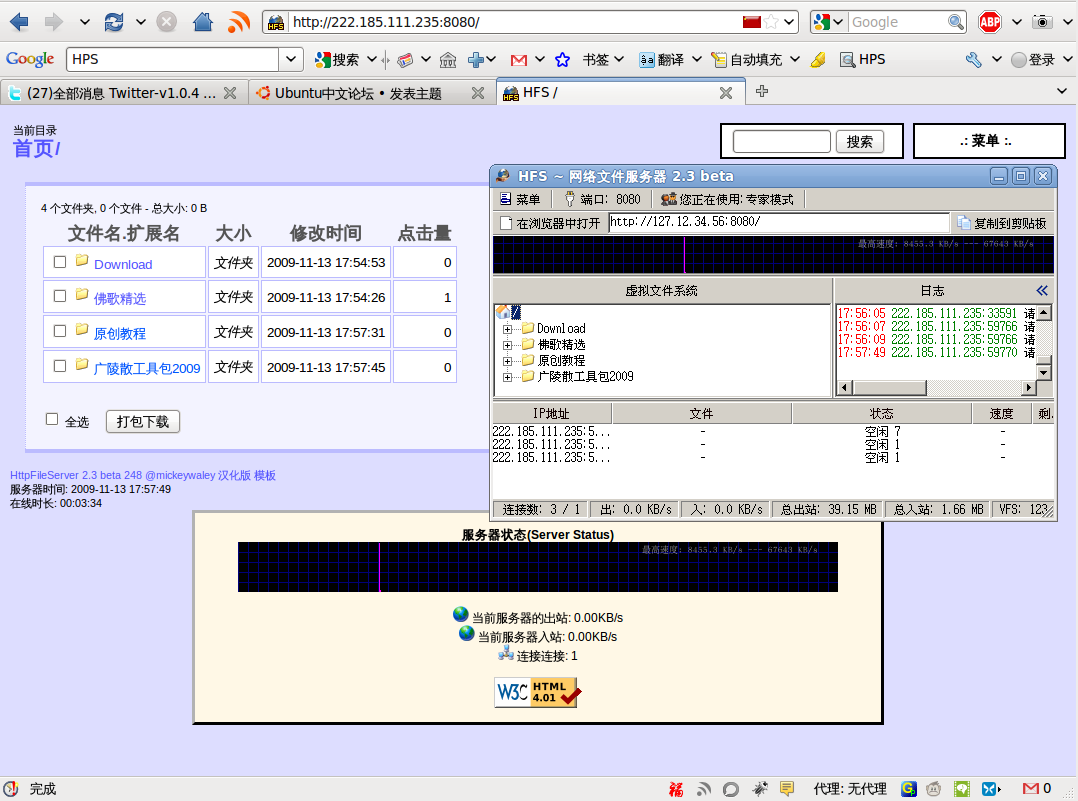Open the .: 菜单 :. panel on the webpage
This screenshot has height=801, width=1078.
(989, 141)
